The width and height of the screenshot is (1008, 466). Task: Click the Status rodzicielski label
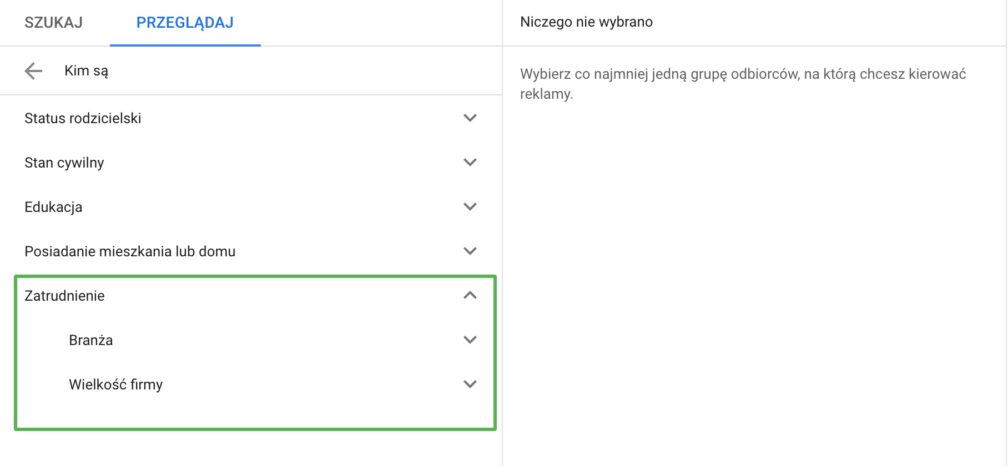pyautogui.click(x=83, y=118)
